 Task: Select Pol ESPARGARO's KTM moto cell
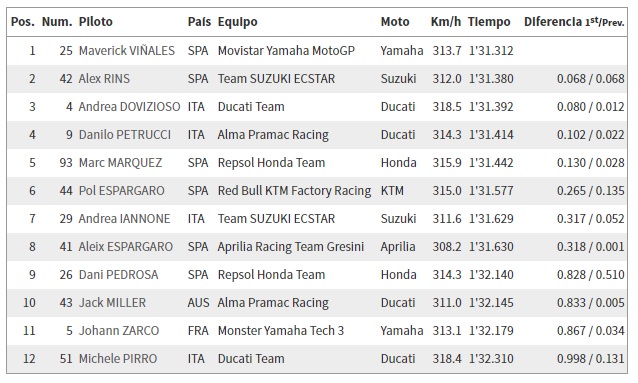tap(392, 191)
